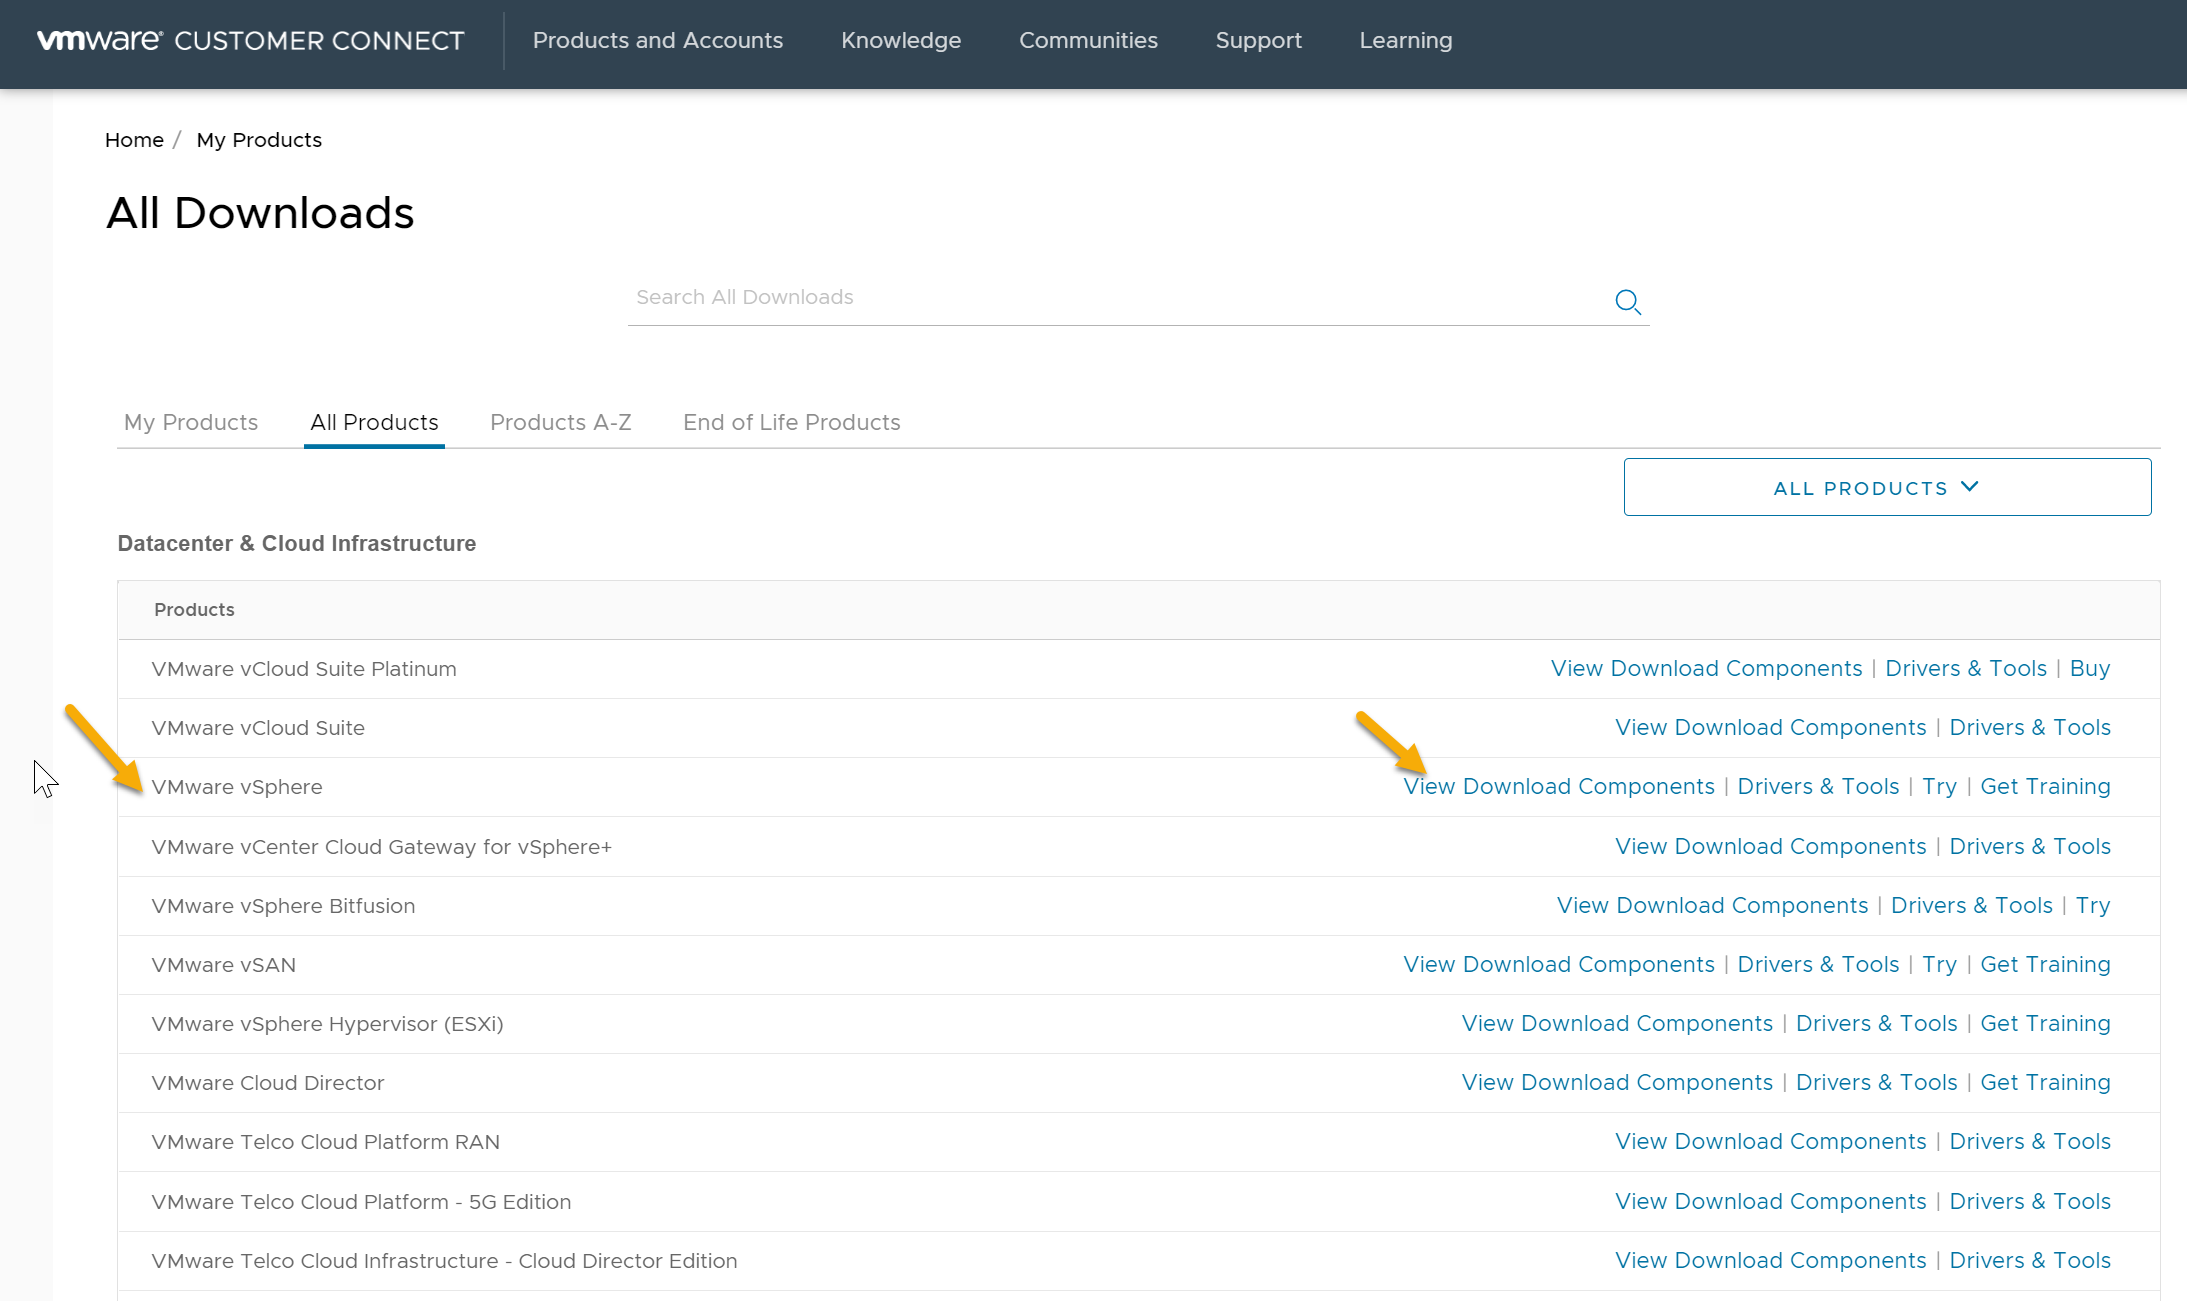Click the Datacenter & Cloud Infrastructure heading
This screenshot has height=1301, width=2187.
[x=297, y=543]
